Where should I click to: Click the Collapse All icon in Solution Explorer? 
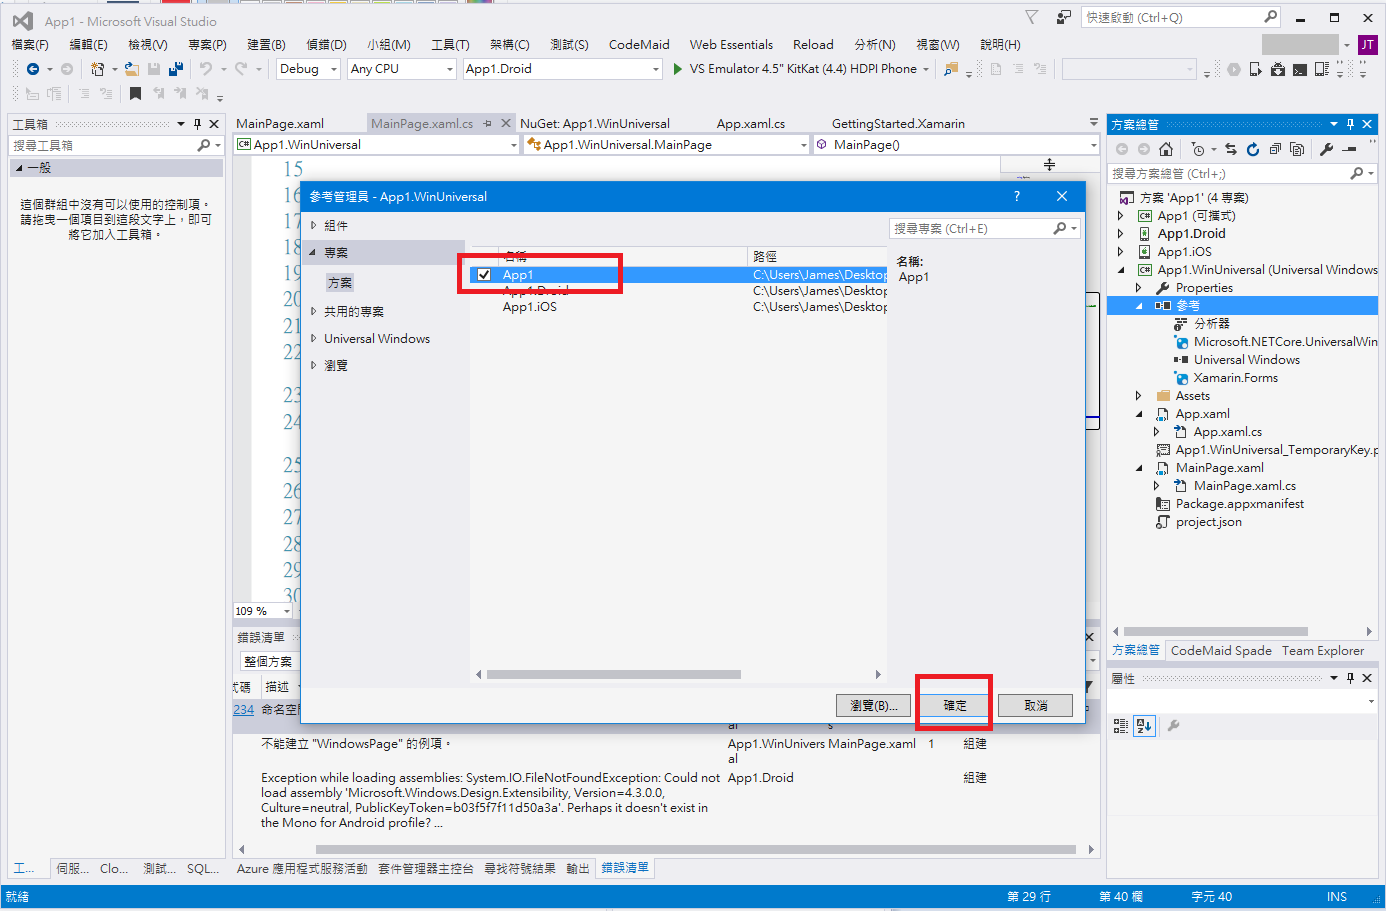(1275, 149)
